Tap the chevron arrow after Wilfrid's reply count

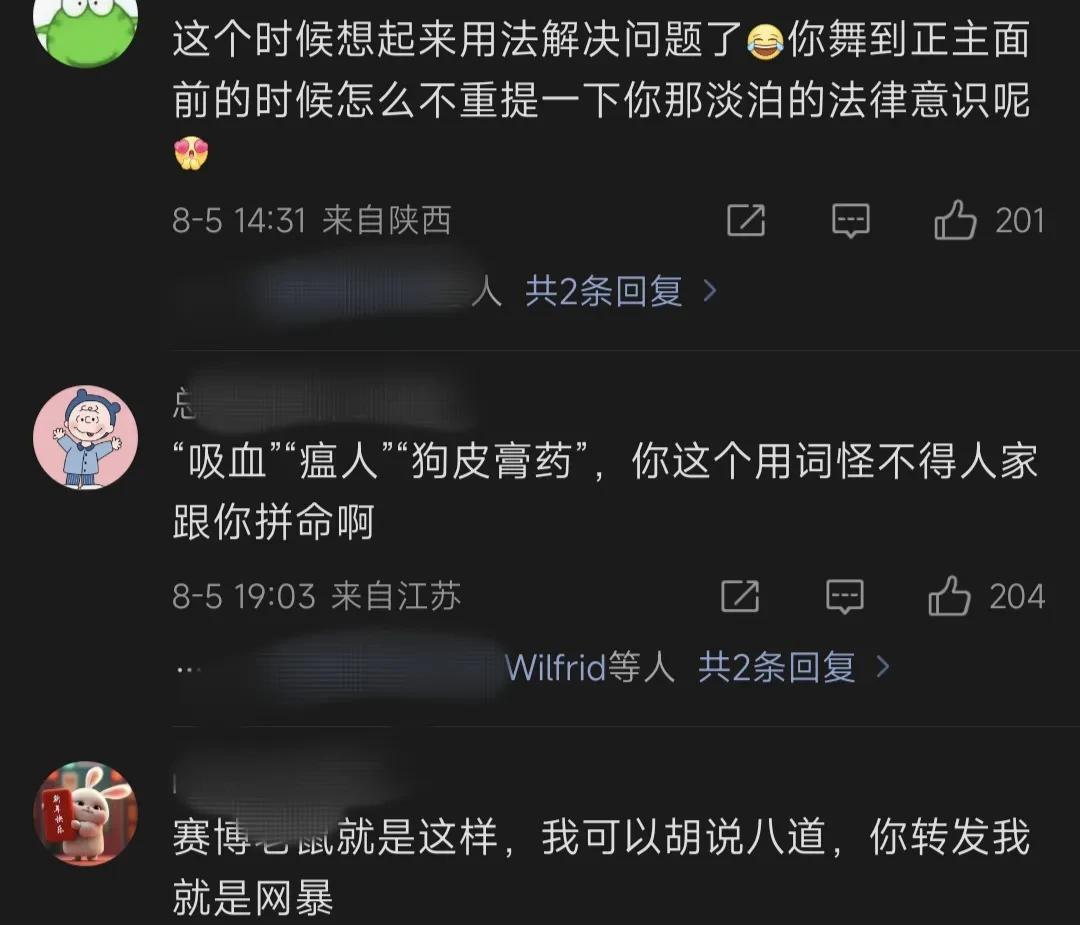(883, 667)
